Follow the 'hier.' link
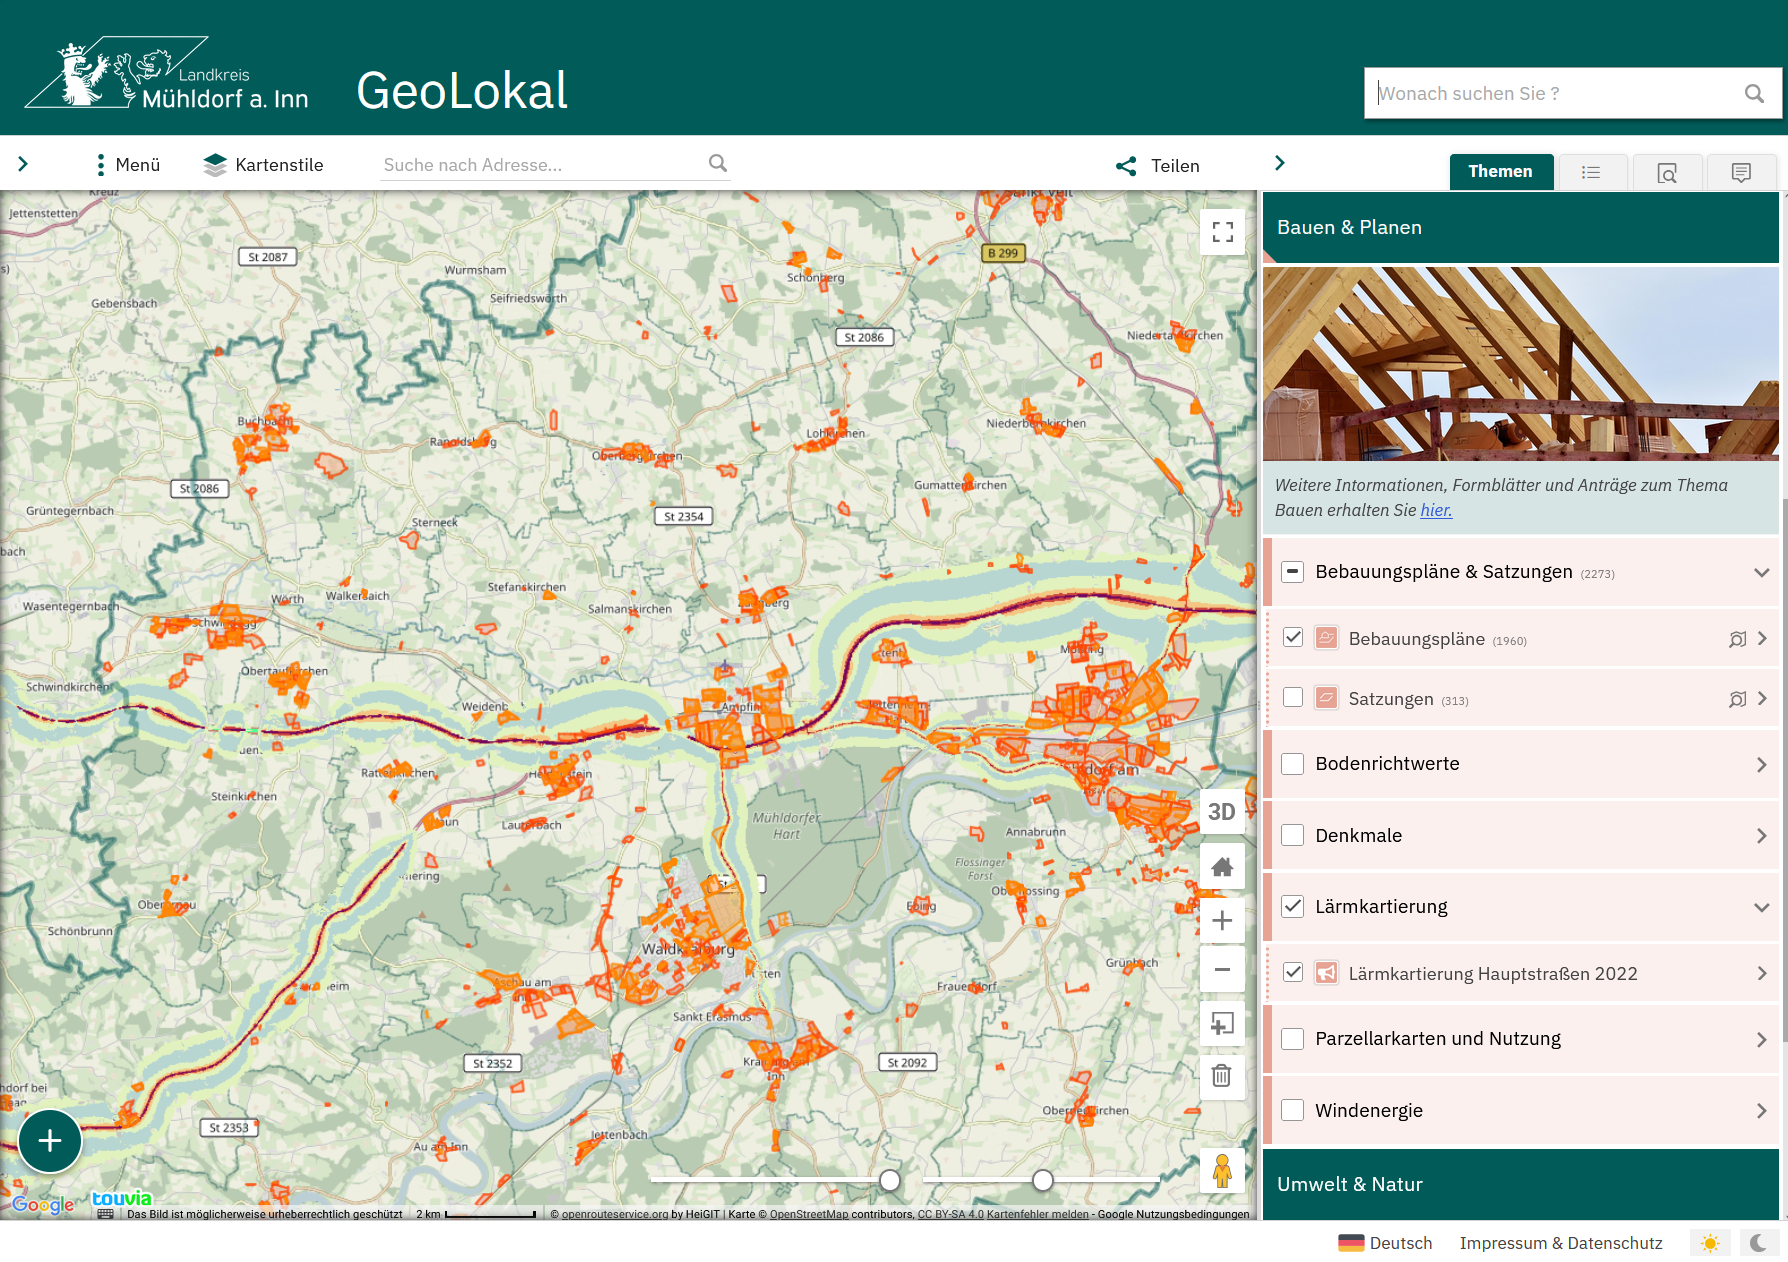The image size is (1788, 1262). pos(1436,510)
